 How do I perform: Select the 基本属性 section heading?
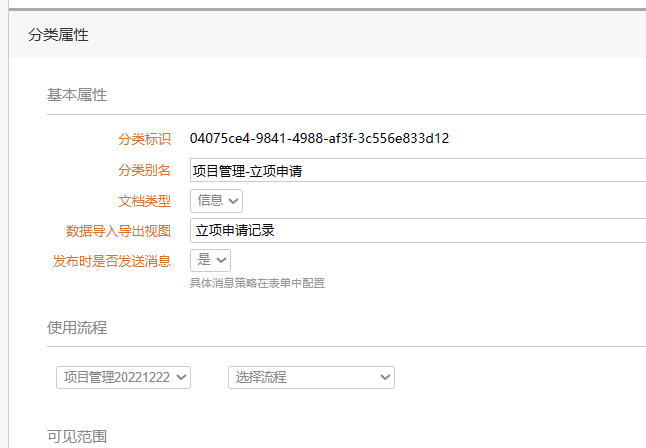click(x=77, y=95)
